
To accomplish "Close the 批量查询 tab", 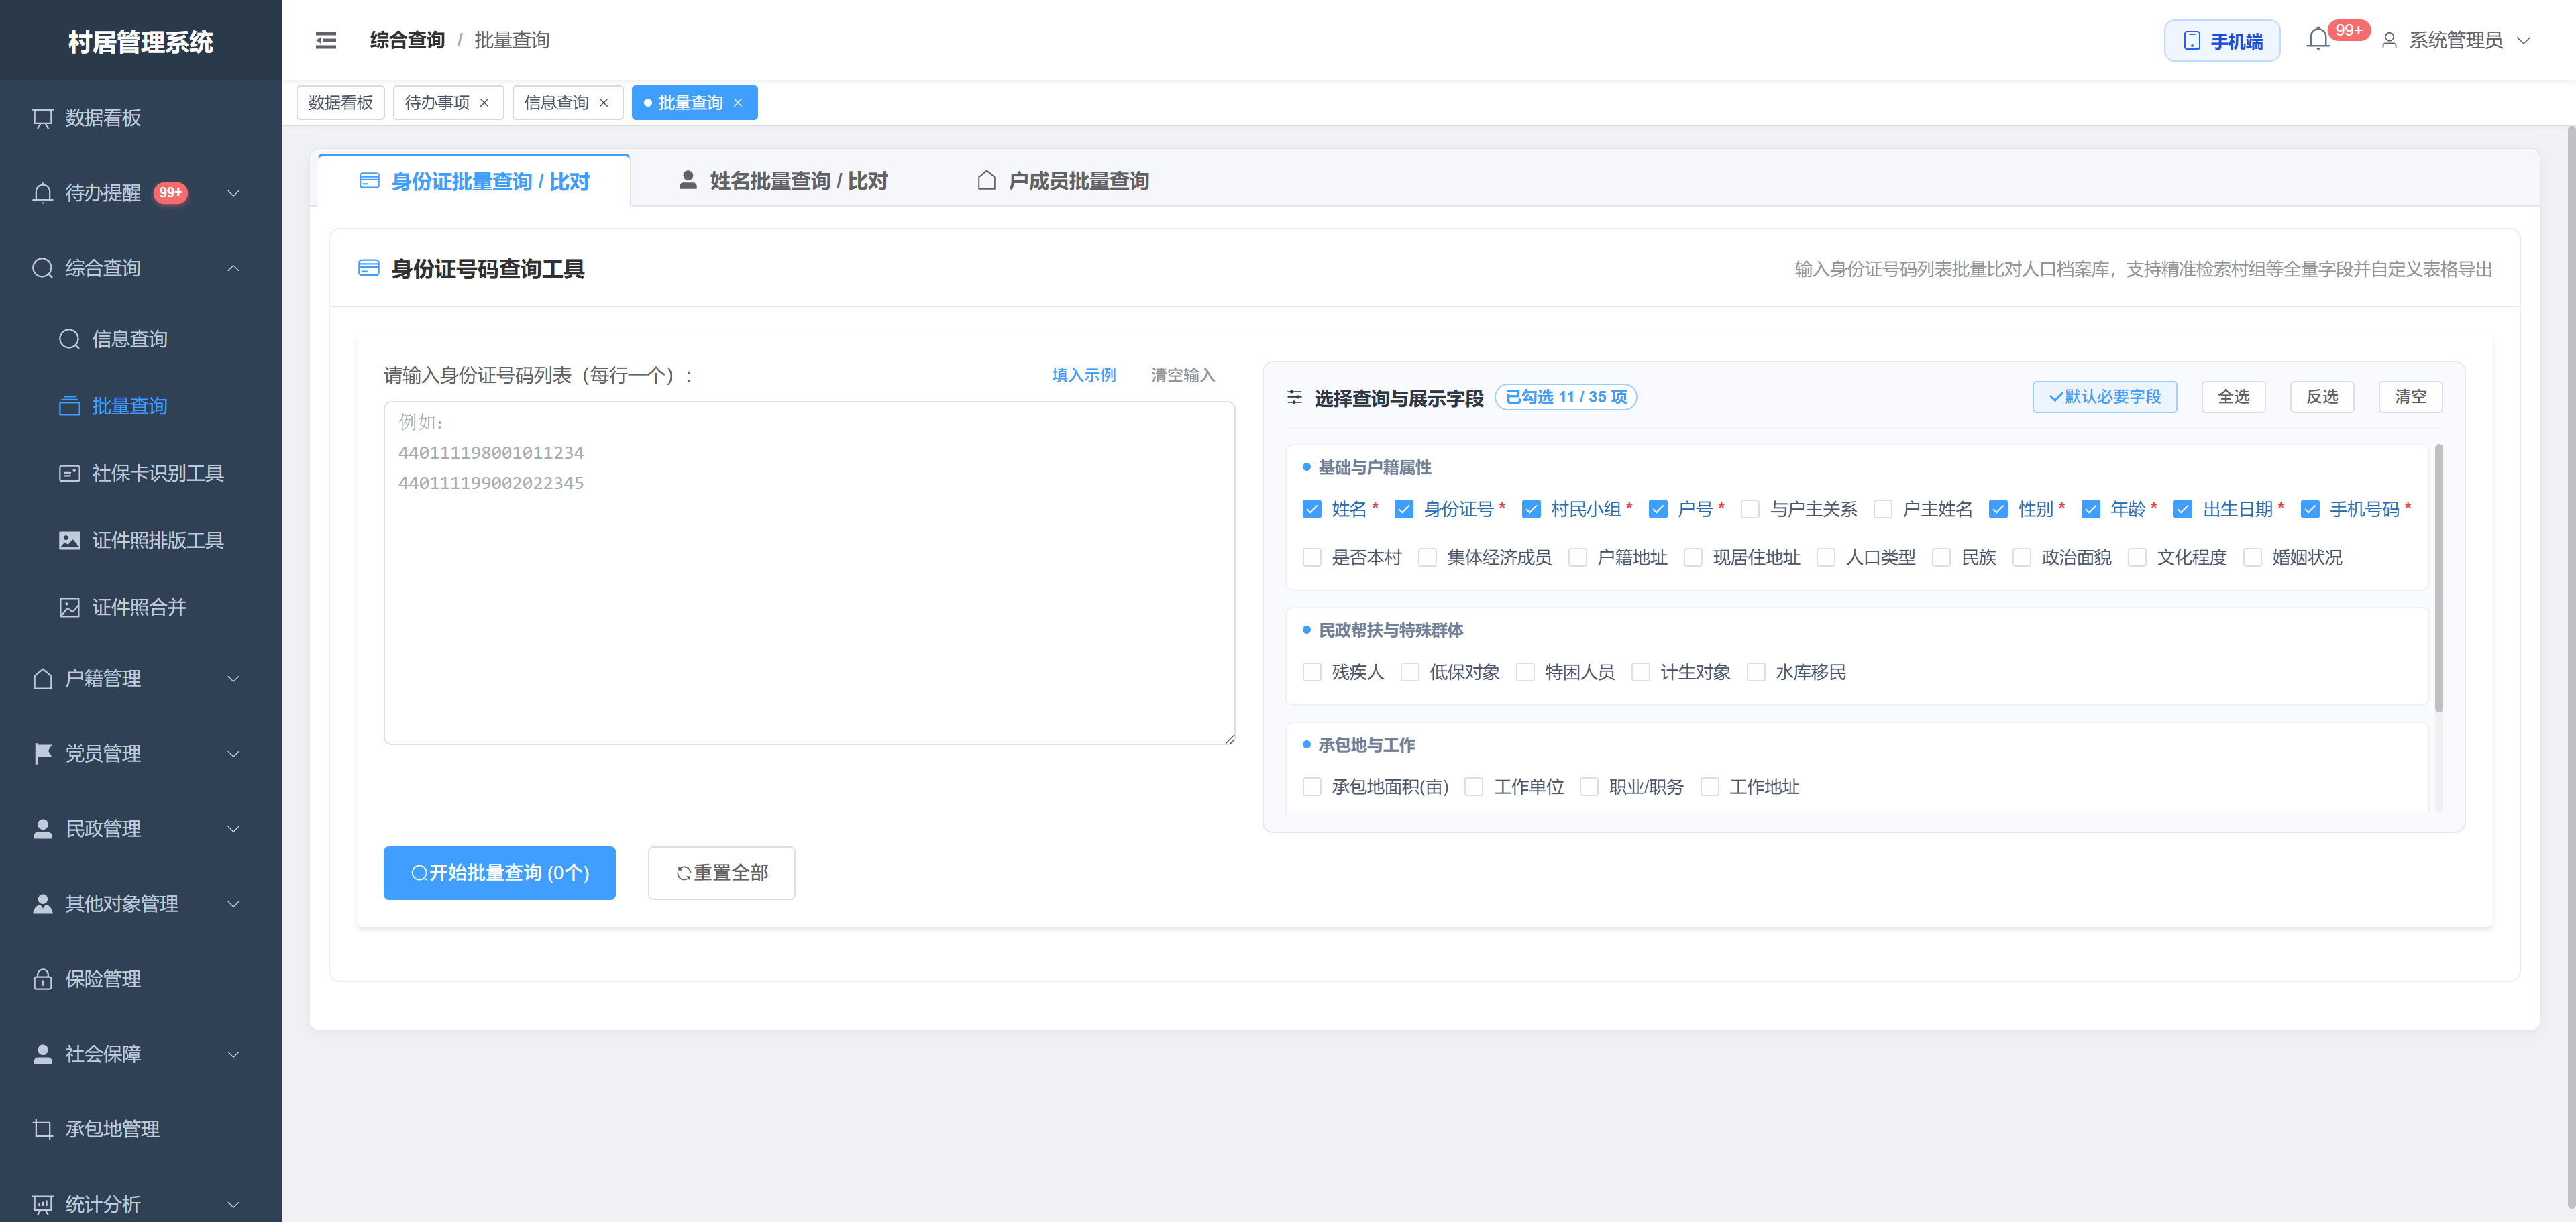I will pyautogui.click(x=738, y=103).
